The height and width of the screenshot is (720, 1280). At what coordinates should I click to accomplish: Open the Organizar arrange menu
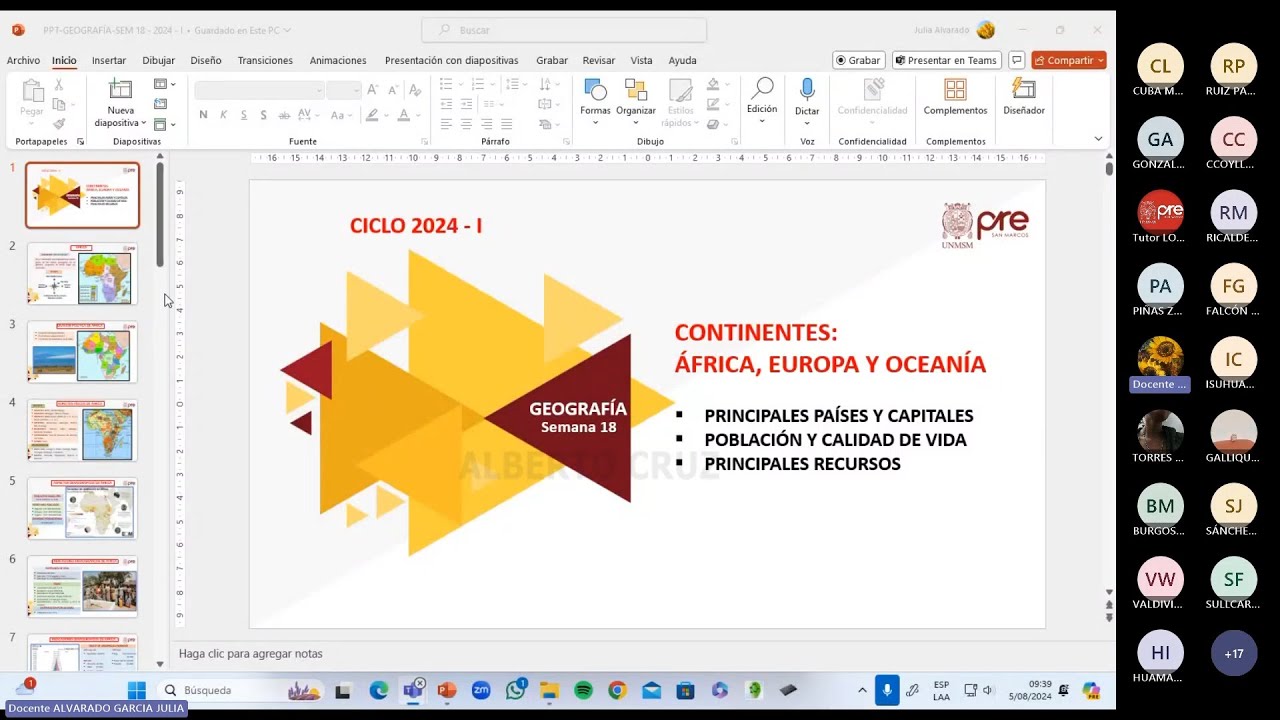coord(635,100)
